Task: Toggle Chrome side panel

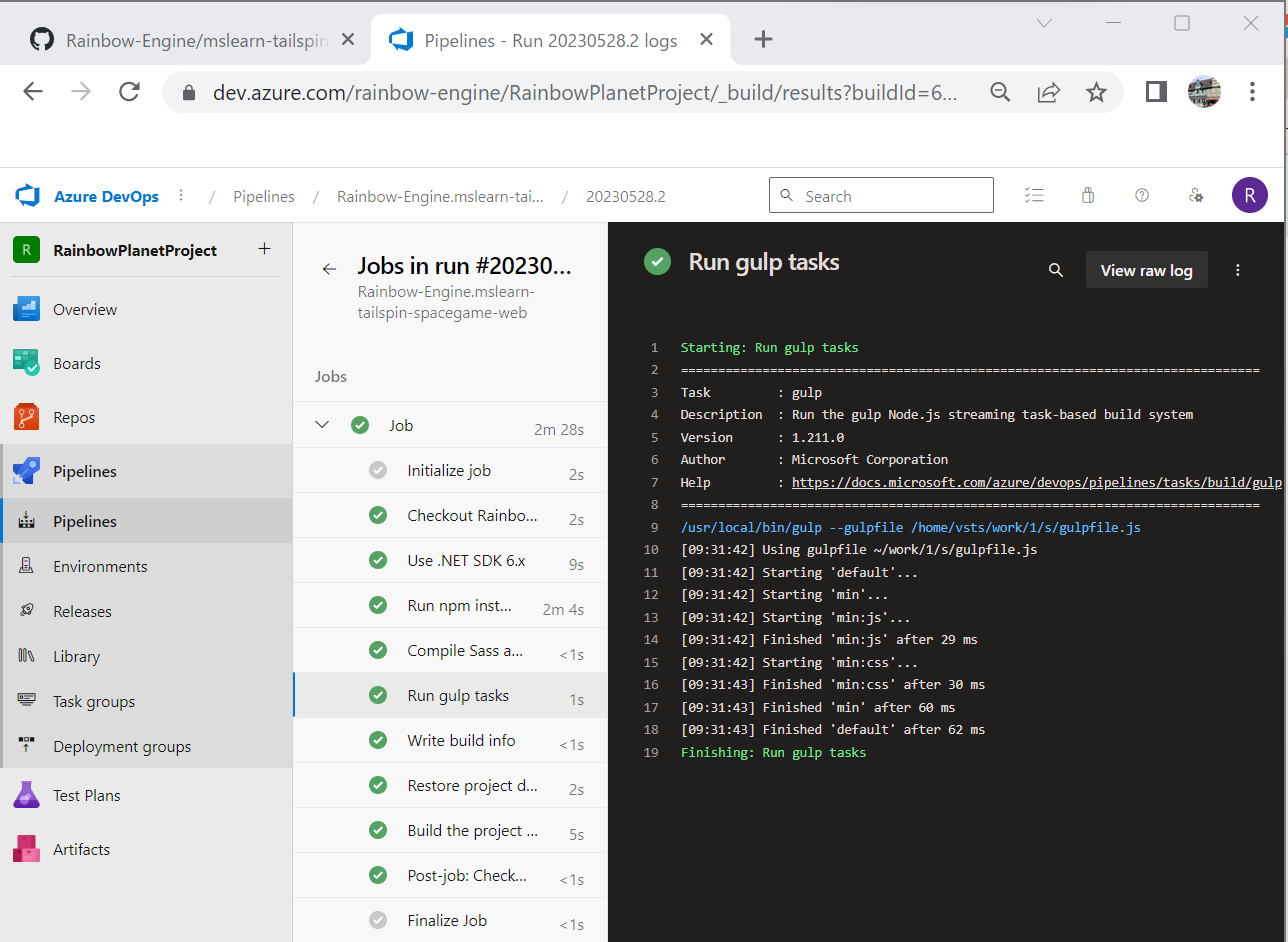Action: point(1156,92)
